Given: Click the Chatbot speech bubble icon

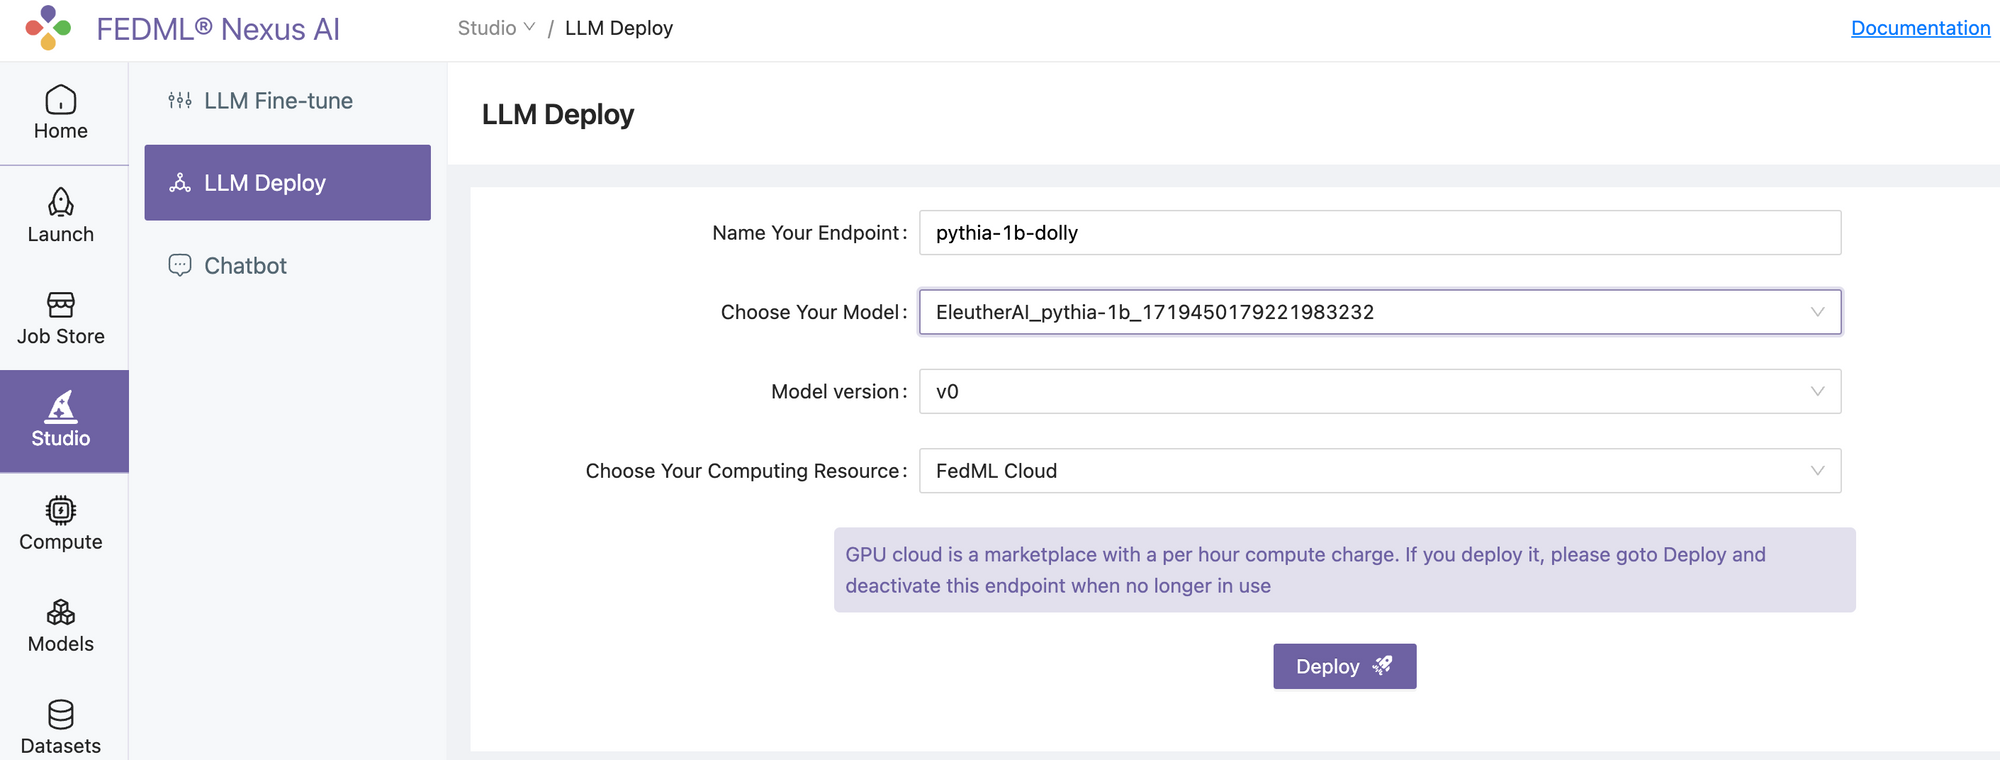Looking at the screenshot, I should pyautogui.click(x=180, y=265).
